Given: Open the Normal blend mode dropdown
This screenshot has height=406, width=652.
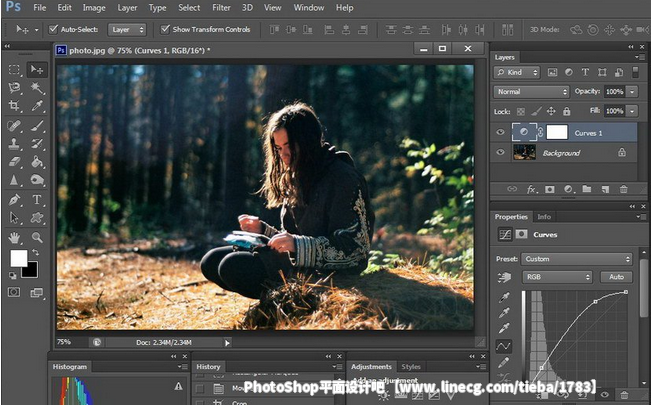Looking at the screenshot, I should (531, 92).
